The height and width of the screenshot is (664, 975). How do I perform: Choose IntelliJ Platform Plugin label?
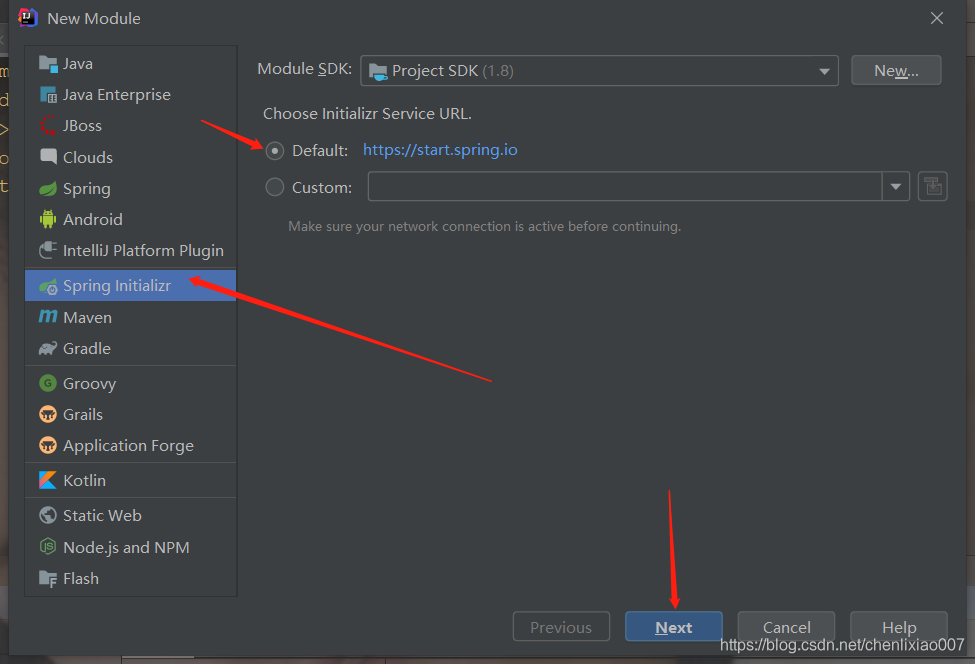[143, 251]
